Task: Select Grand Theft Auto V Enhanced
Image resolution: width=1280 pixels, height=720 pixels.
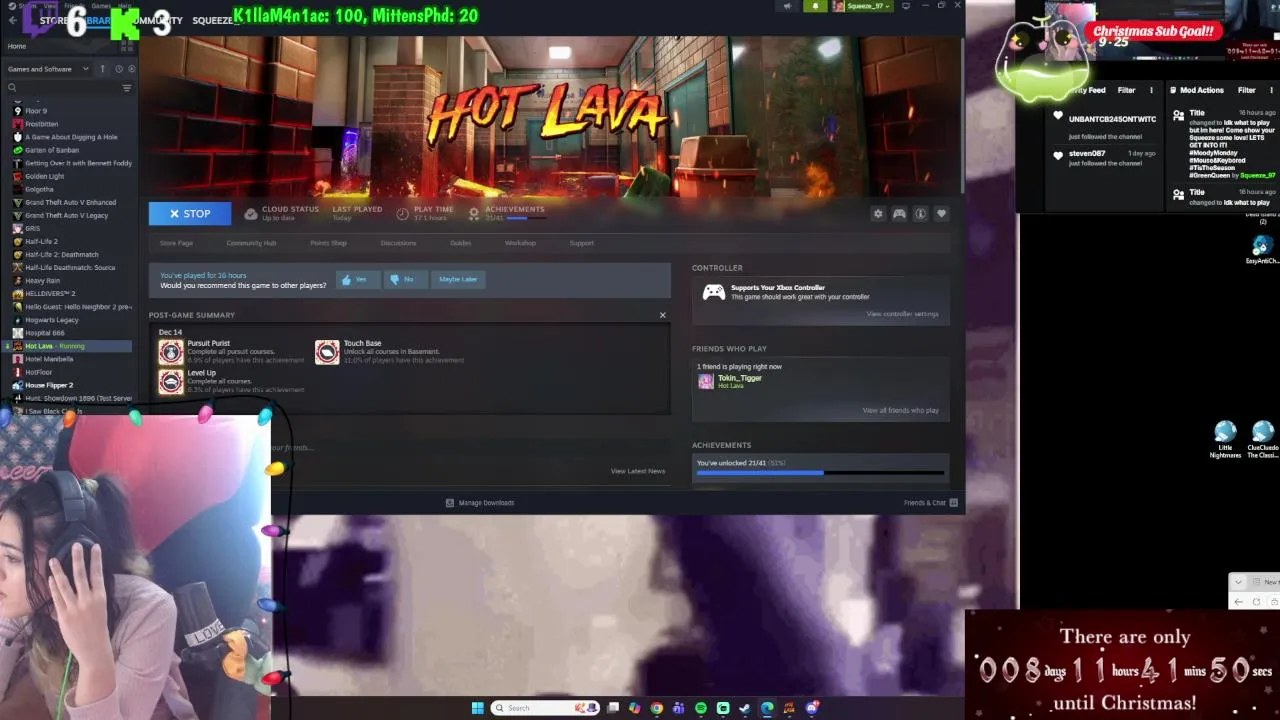Action: [68, 202]
